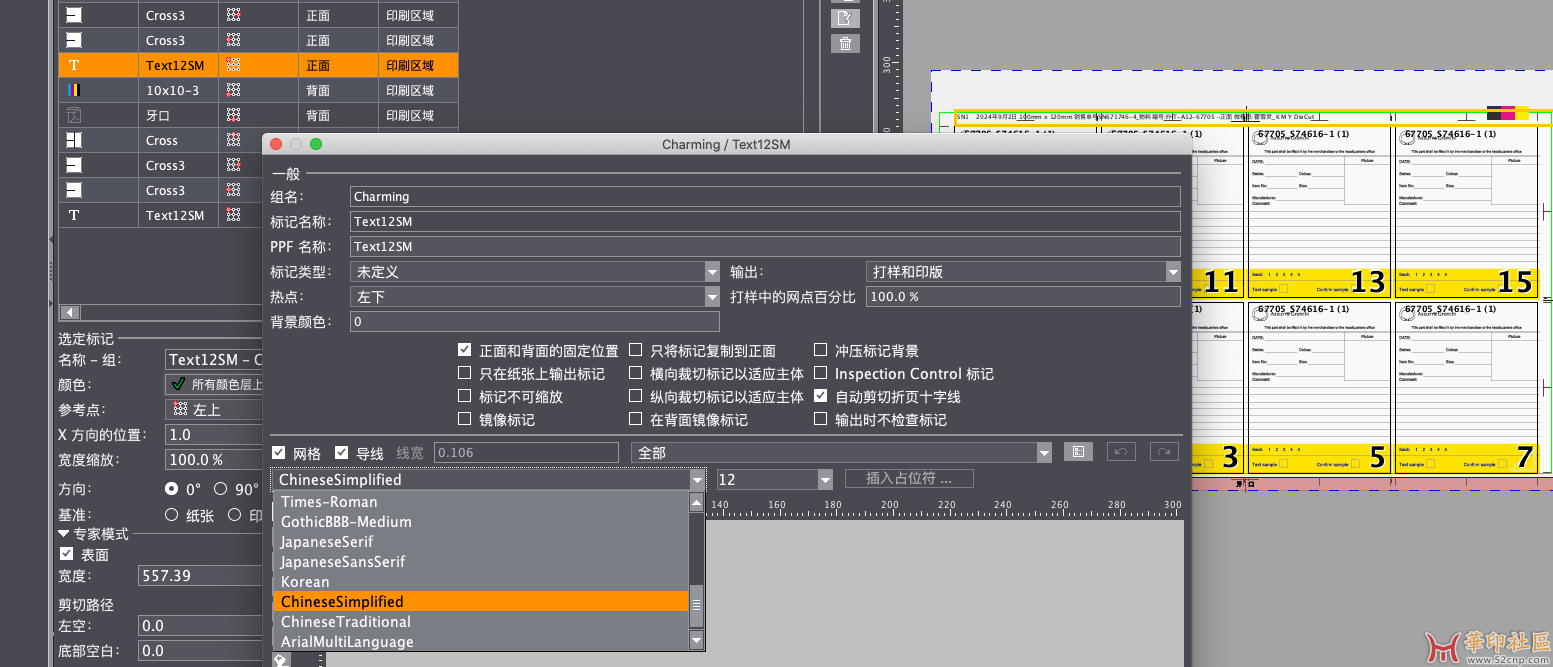Open the 输出 dropdown showing 打样和印版
The image size is (1553, 667).
tap(1023, 271)
